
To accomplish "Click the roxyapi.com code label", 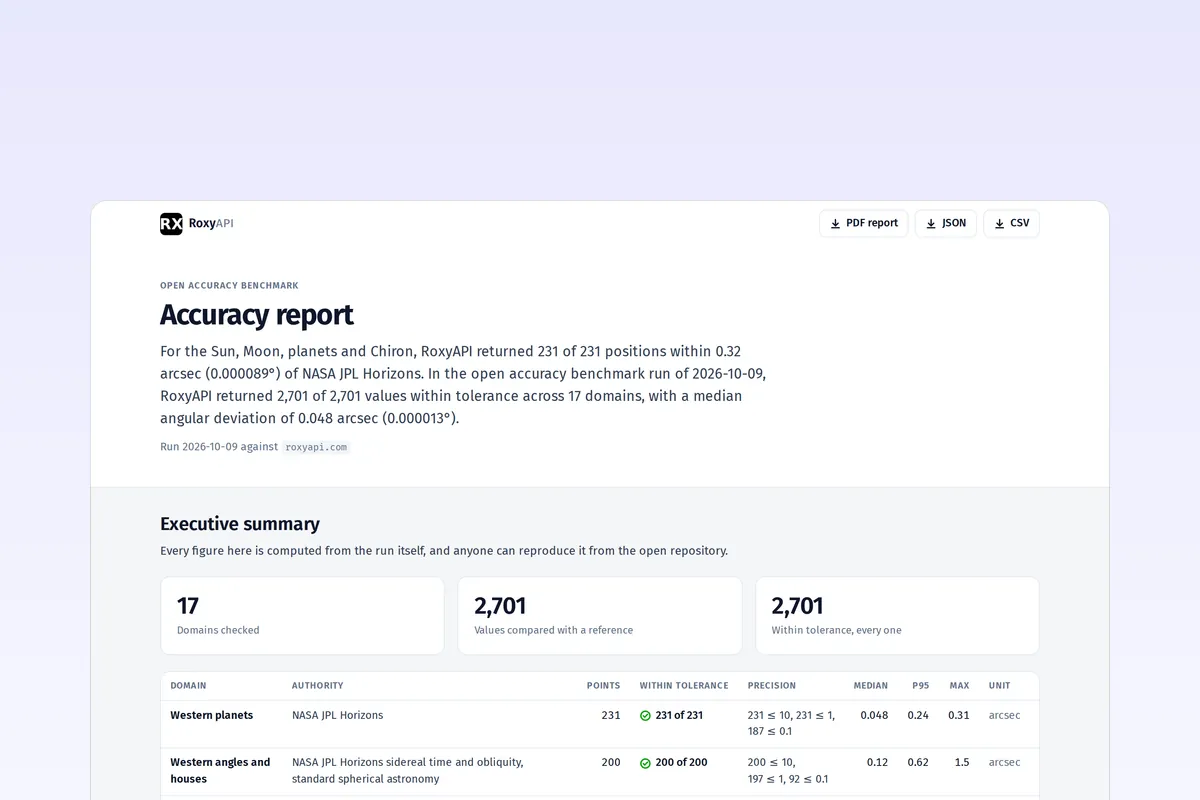I will [316, 447].
